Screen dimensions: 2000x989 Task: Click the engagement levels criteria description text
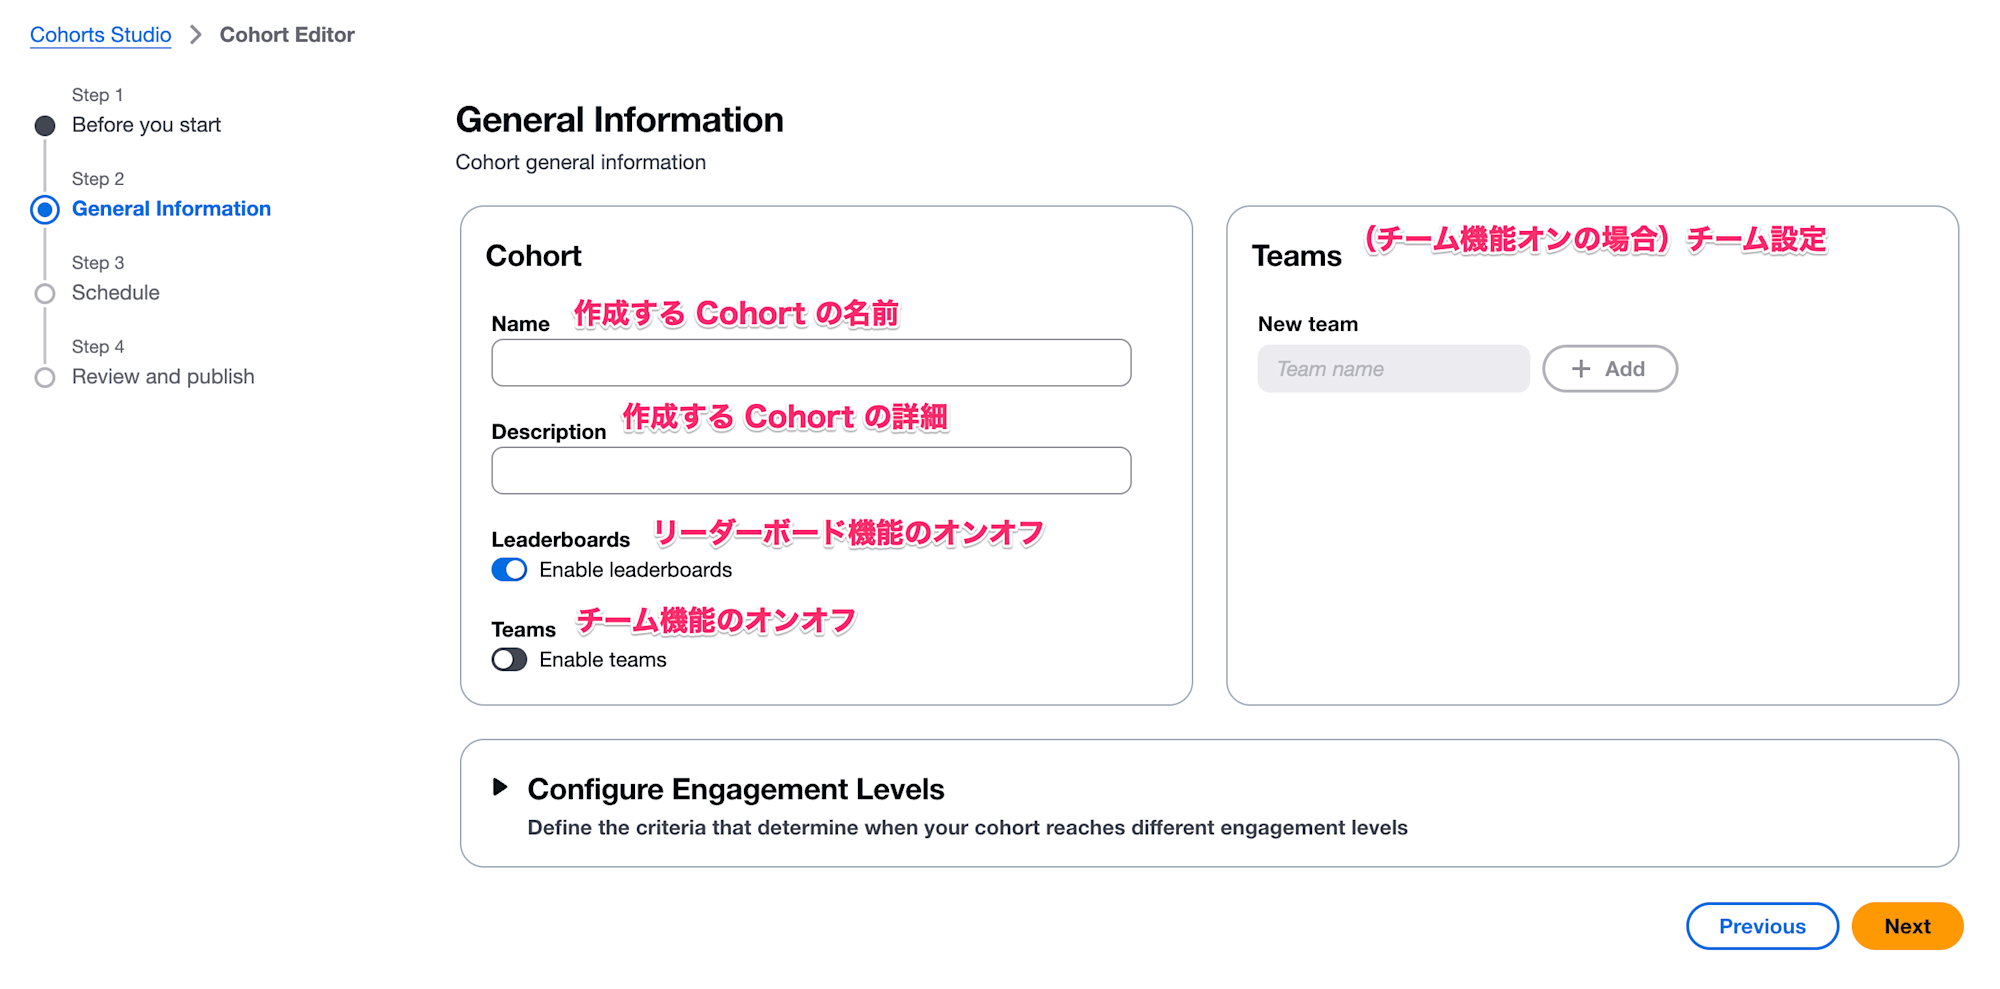tap(967, 828)
